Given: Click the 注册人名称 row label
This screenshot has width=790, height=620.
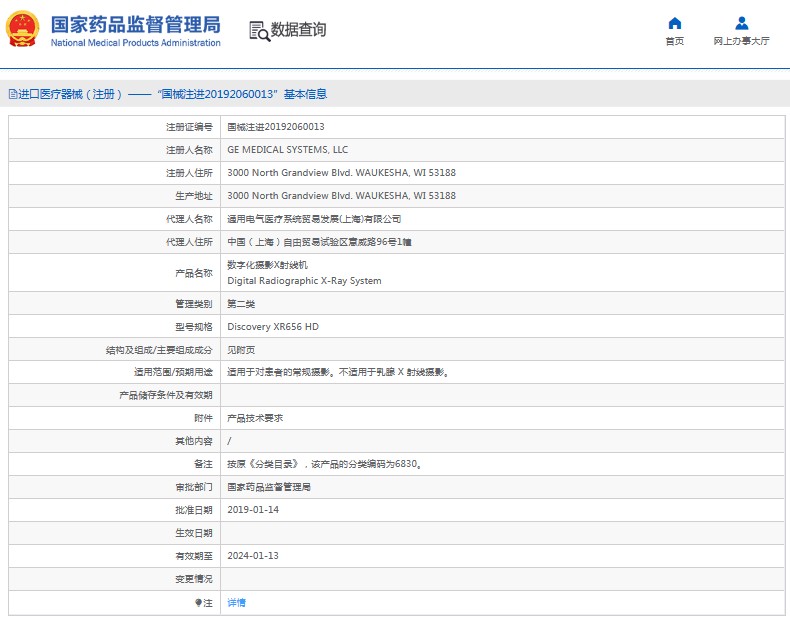Looking at the screenshot, I should coord(189,150).
